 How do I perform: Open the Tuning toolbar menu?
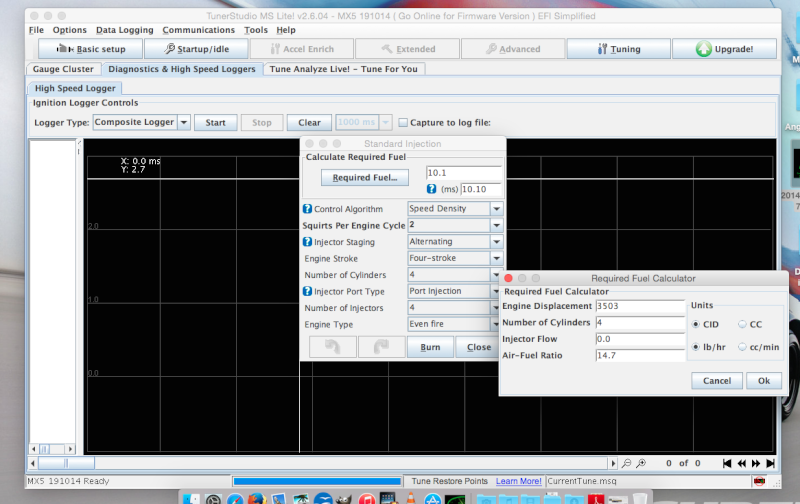coord(619,49)
